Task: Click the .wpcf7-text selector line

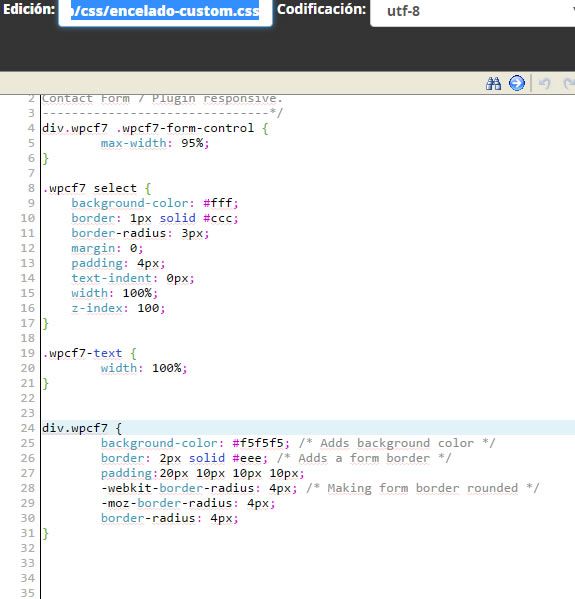Action: click(89, 353)
